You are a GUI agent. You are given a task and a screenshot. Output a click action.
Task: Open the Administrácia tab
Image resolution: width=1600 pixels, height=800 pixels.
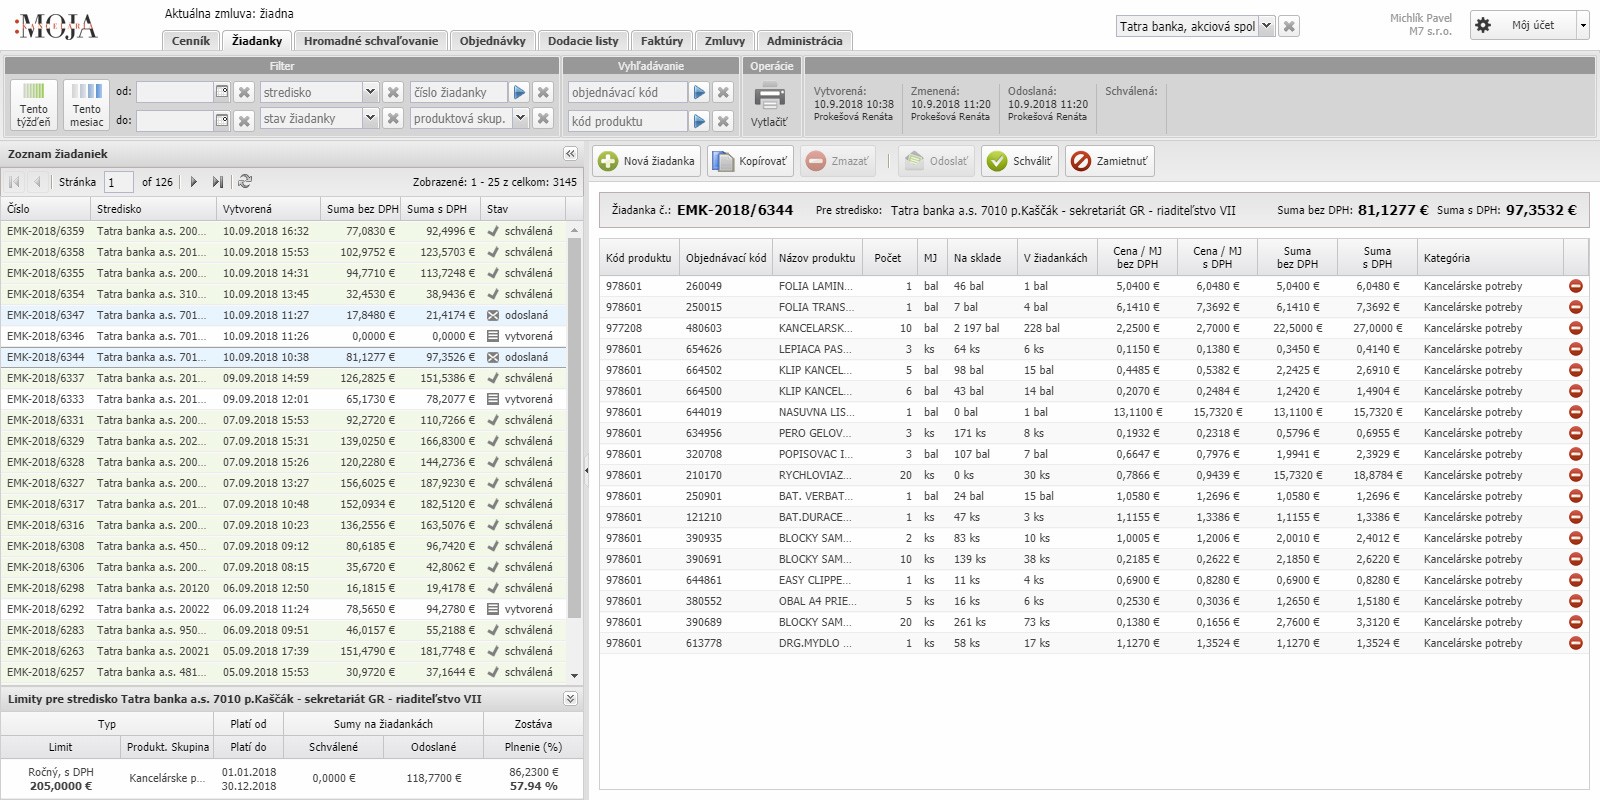805,41
